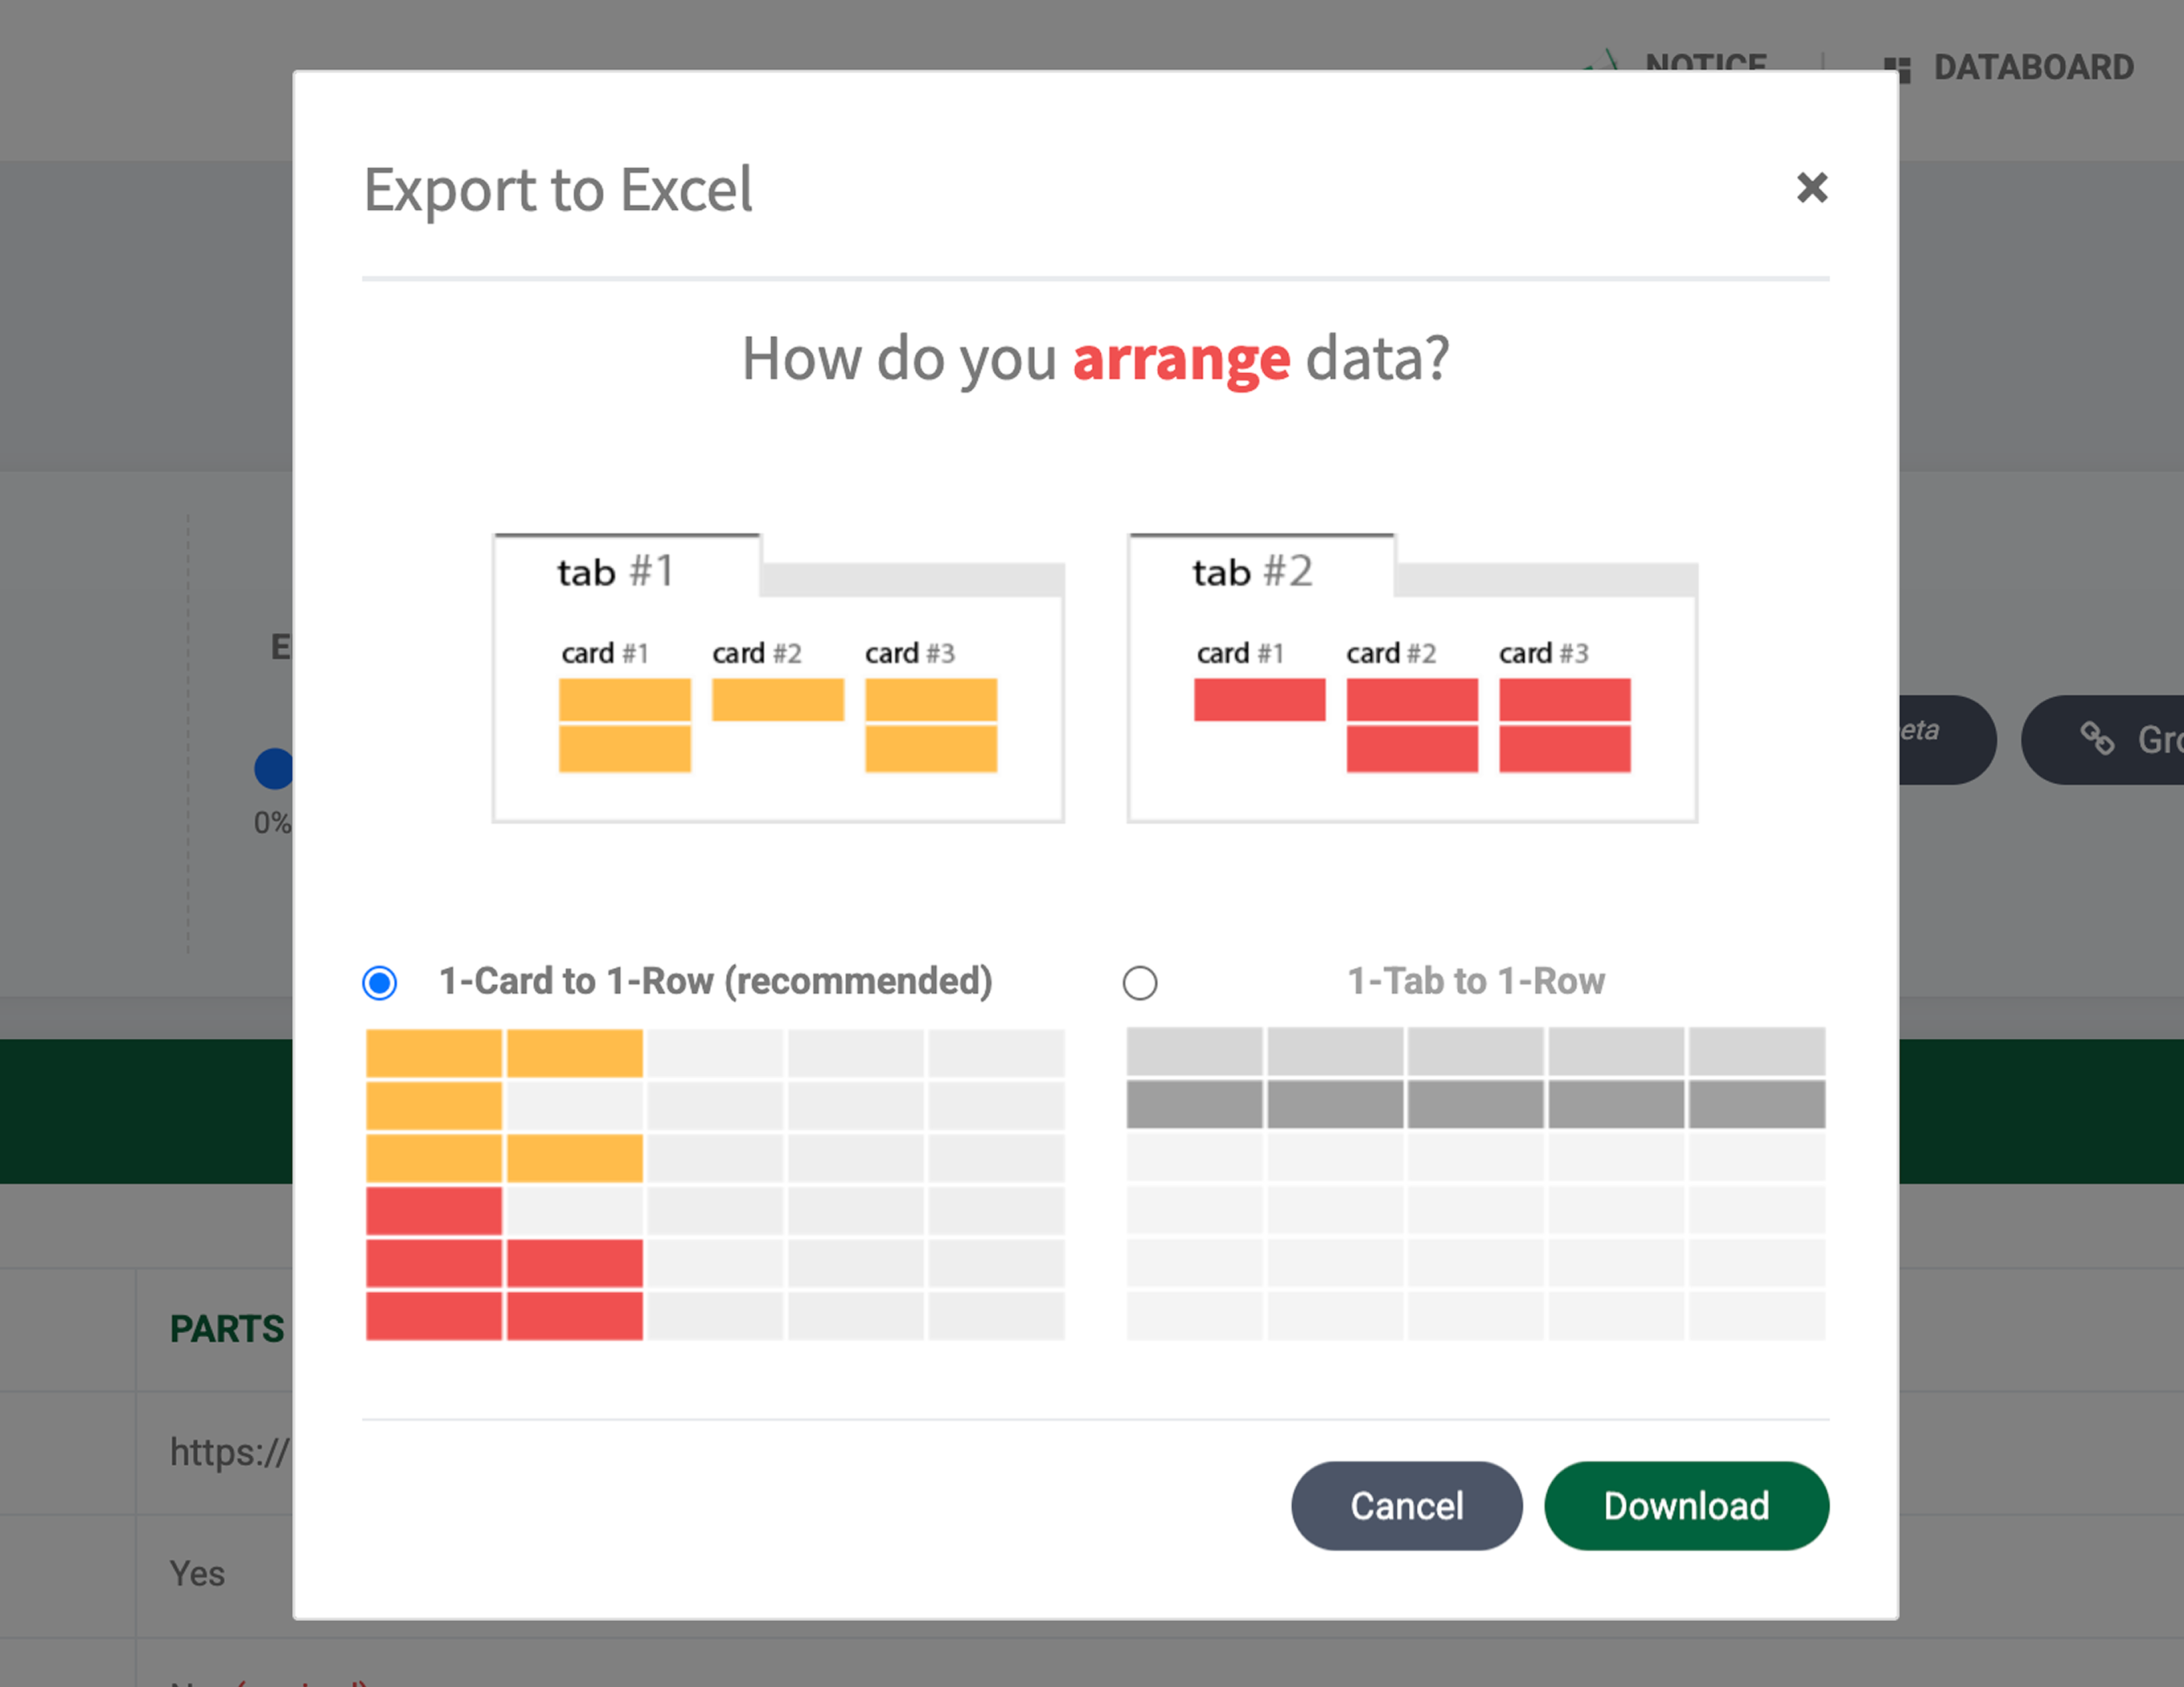Click the PARTS column header
Image resolution: width=2184 pixels, height=1687 pixels.
[x=227, y=1329]
